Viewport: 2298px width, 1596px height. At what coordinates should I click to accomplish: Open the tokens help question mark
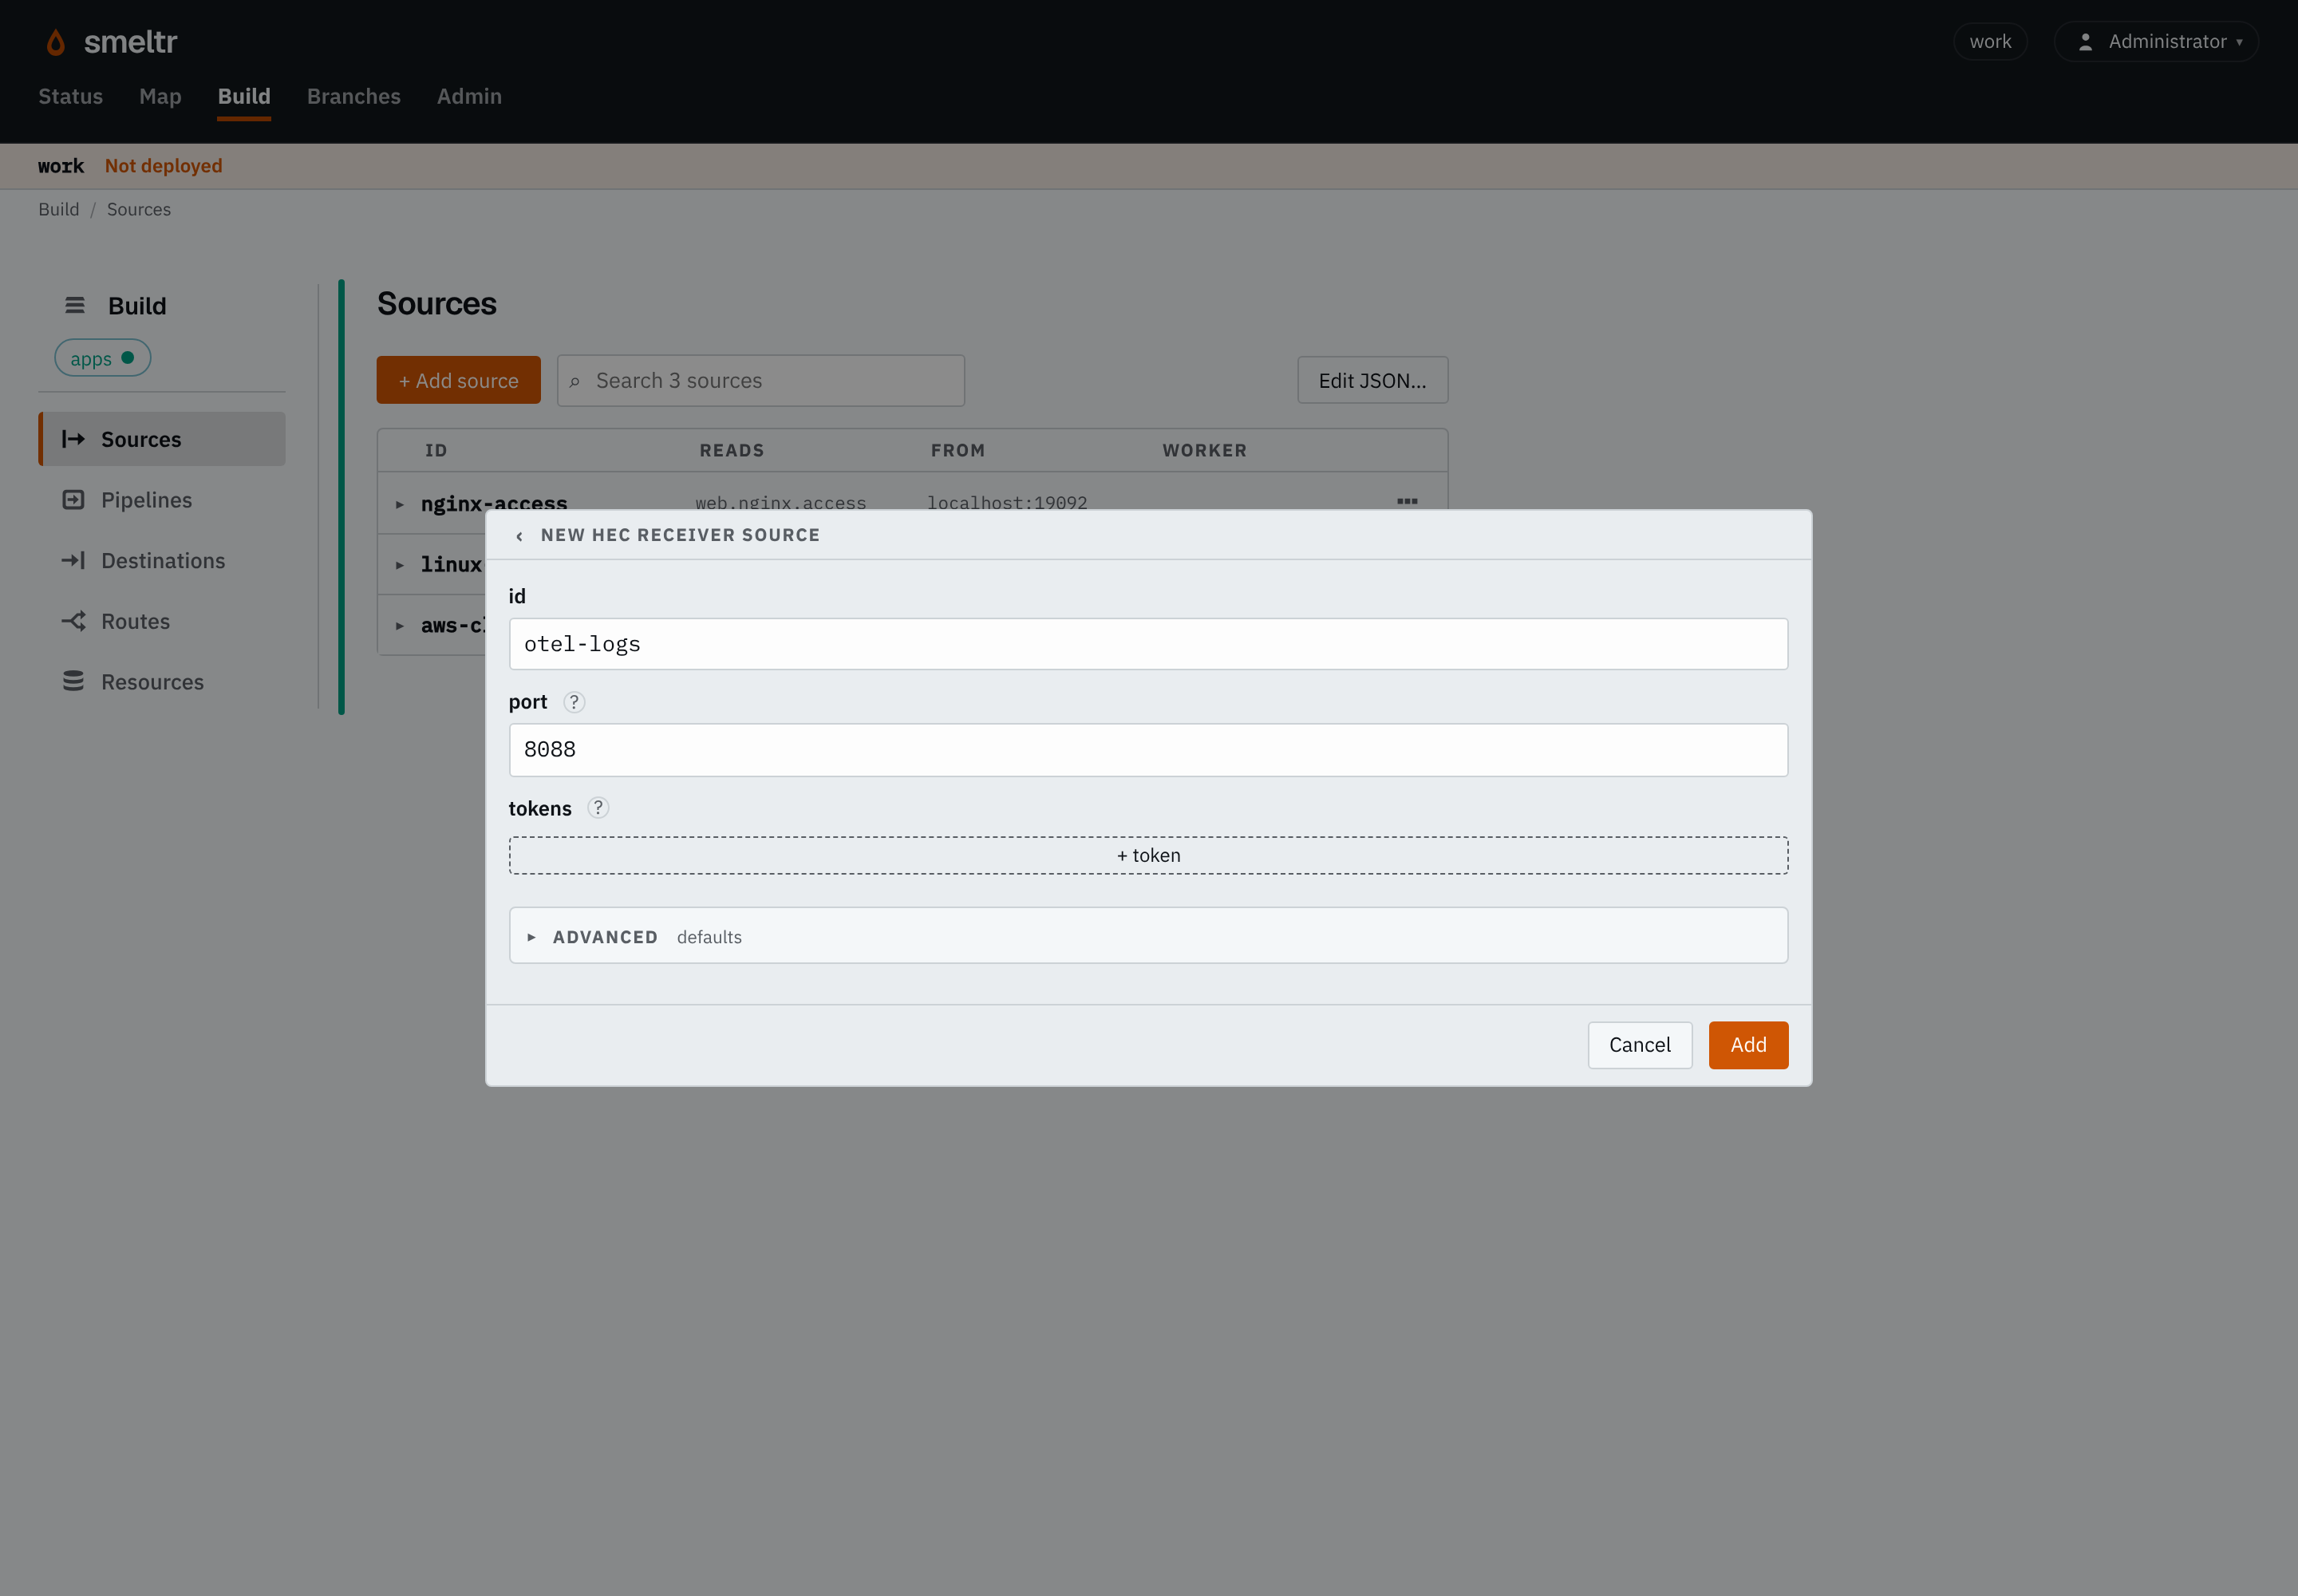[x=598, y=808]
